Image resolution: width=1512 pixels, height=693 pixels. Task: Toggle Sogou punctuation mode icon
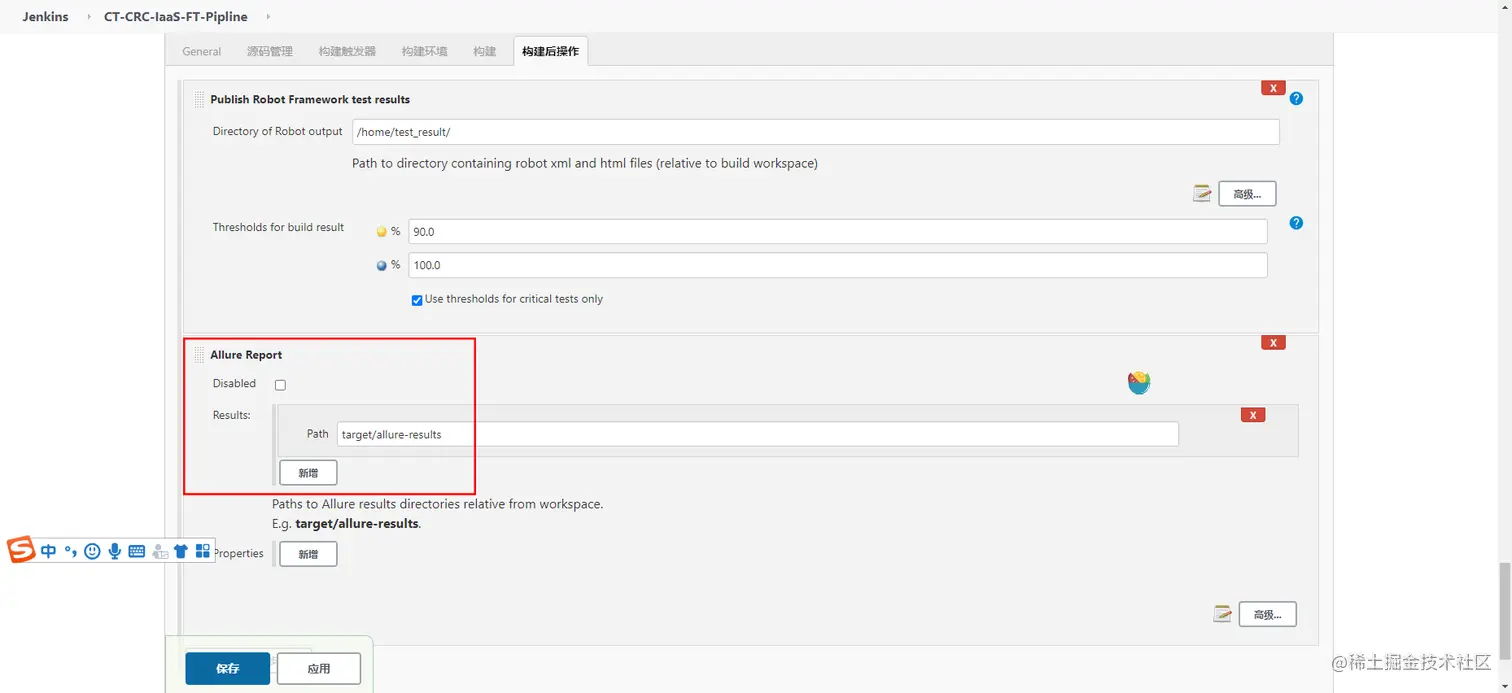(70, 551)
